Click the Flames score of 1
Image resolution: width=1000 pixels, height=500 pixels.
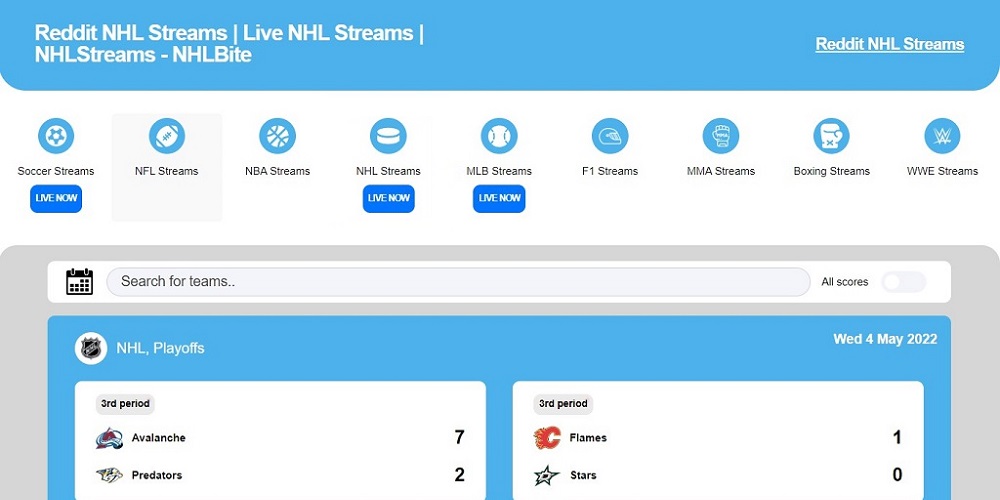tap(897, 438)
